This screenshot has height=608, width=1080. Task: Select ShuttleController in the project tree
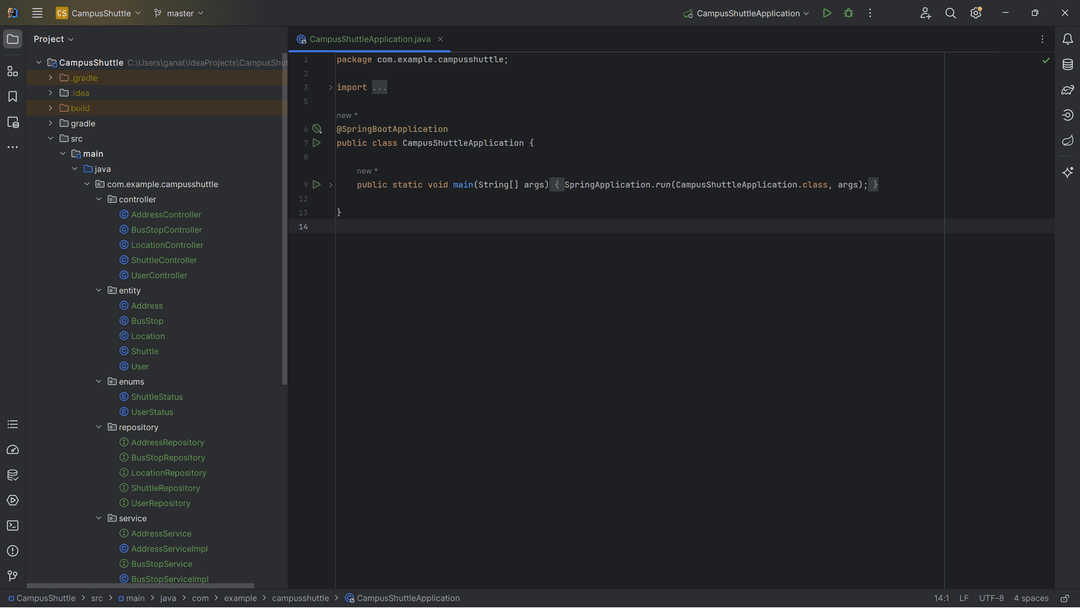tap(164, 260)
